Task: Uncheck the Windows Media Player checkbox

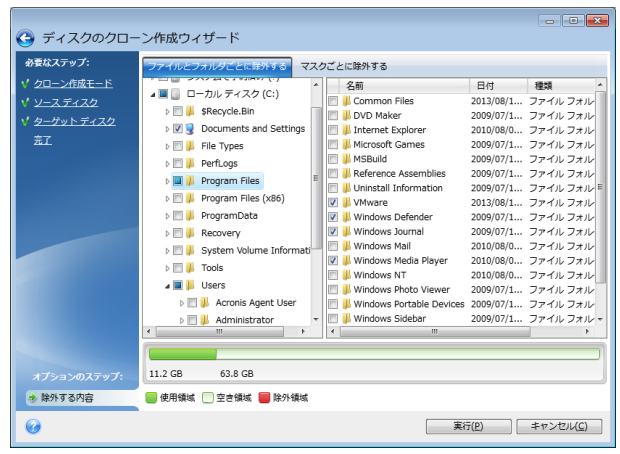Action: click(333, 261)
